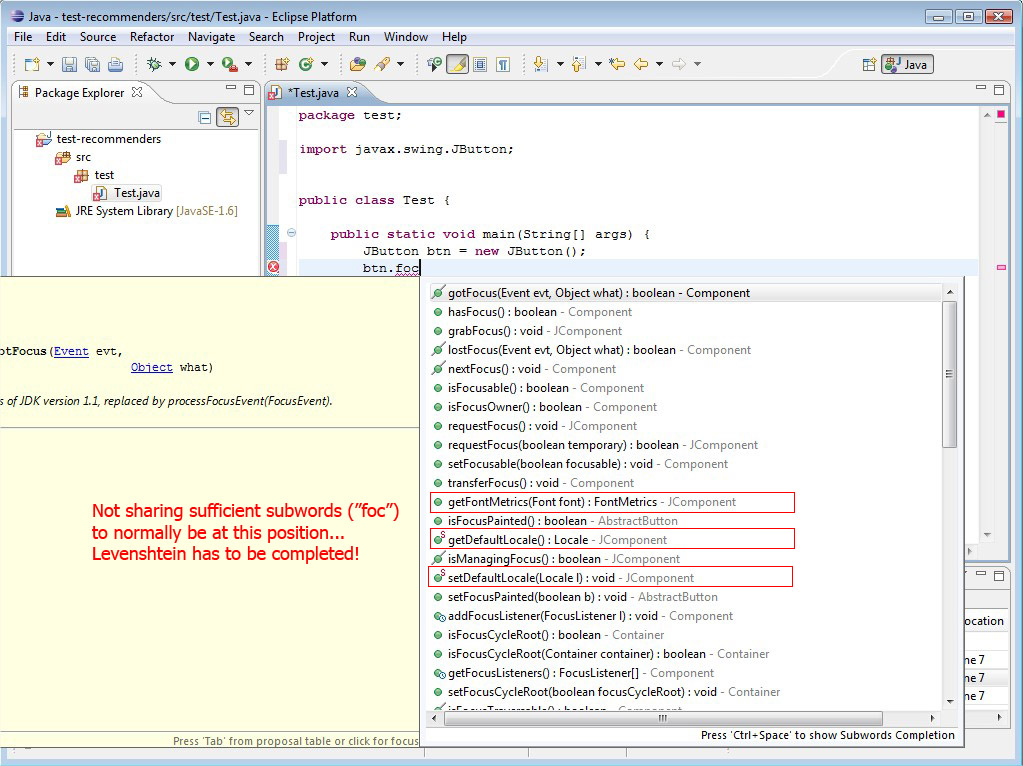Navigate Forward with the grey right arrow
The image size is (1023, 766).
coord(679,64)
